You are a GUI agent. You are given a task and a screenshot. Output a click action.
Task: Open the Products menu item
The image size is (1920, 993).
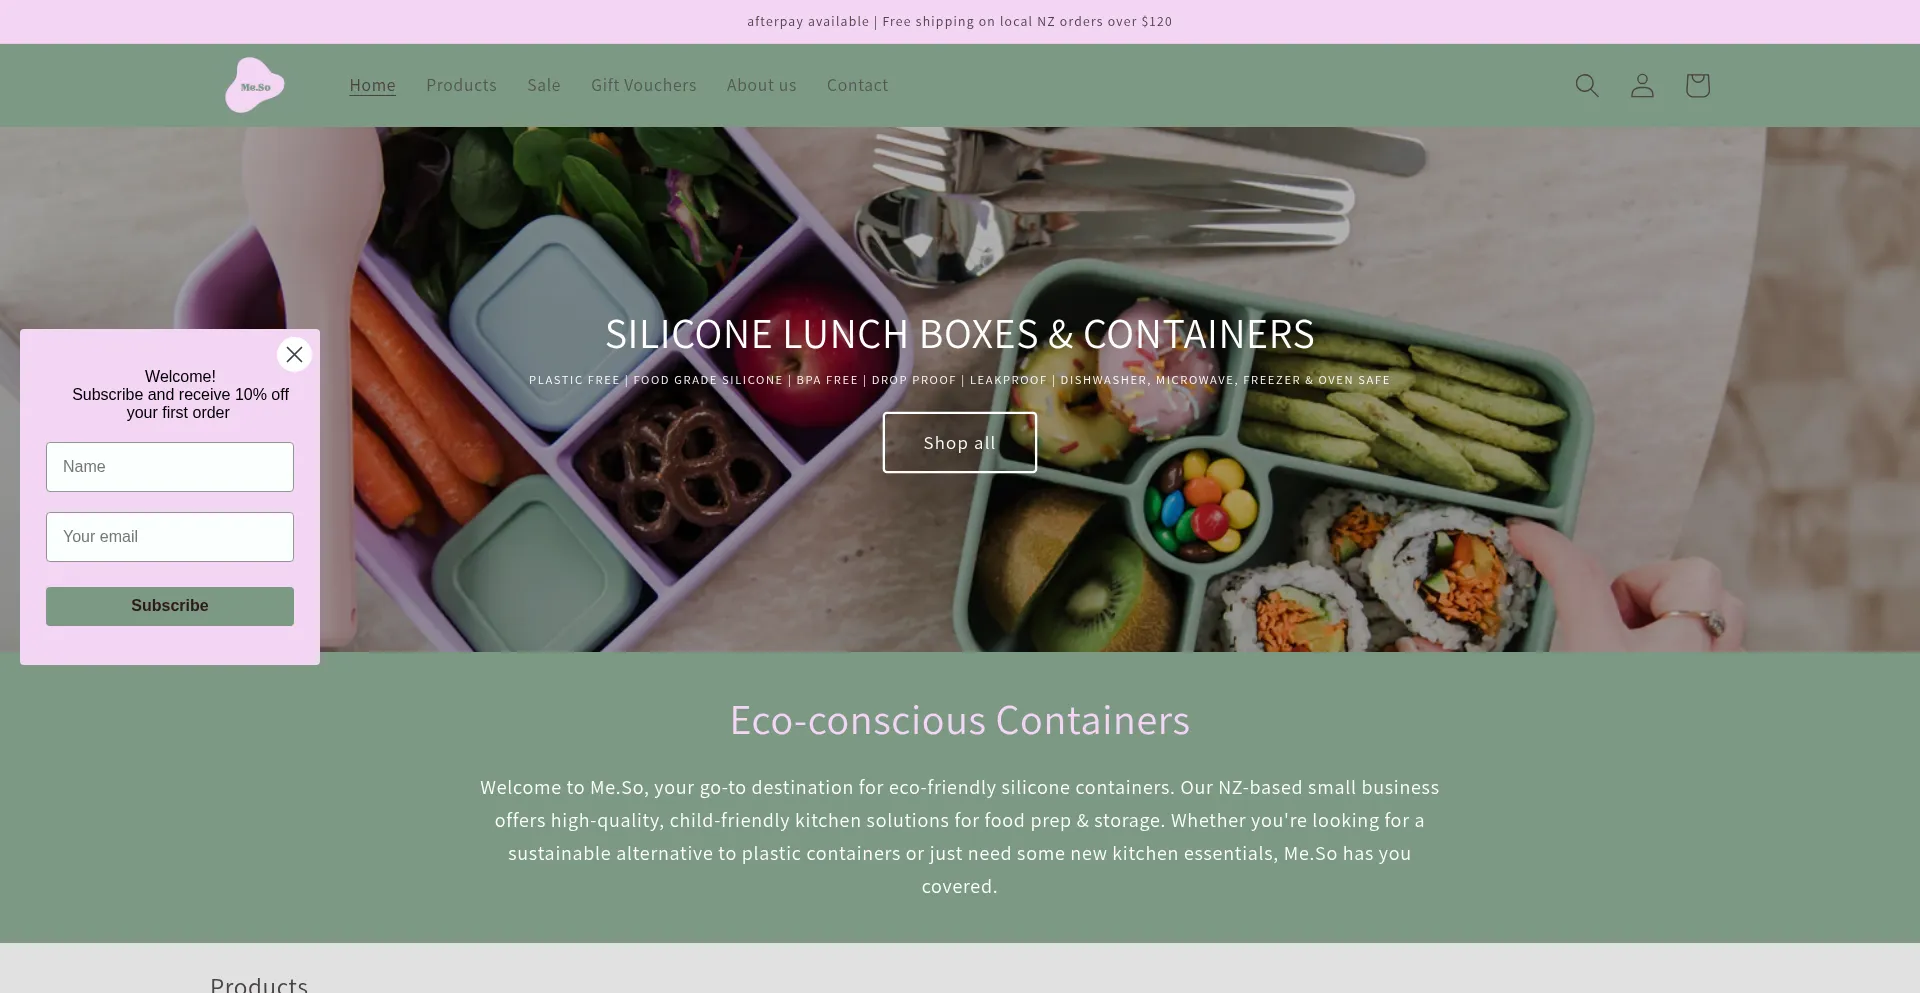pyautogui.click(x=461, y=85)
